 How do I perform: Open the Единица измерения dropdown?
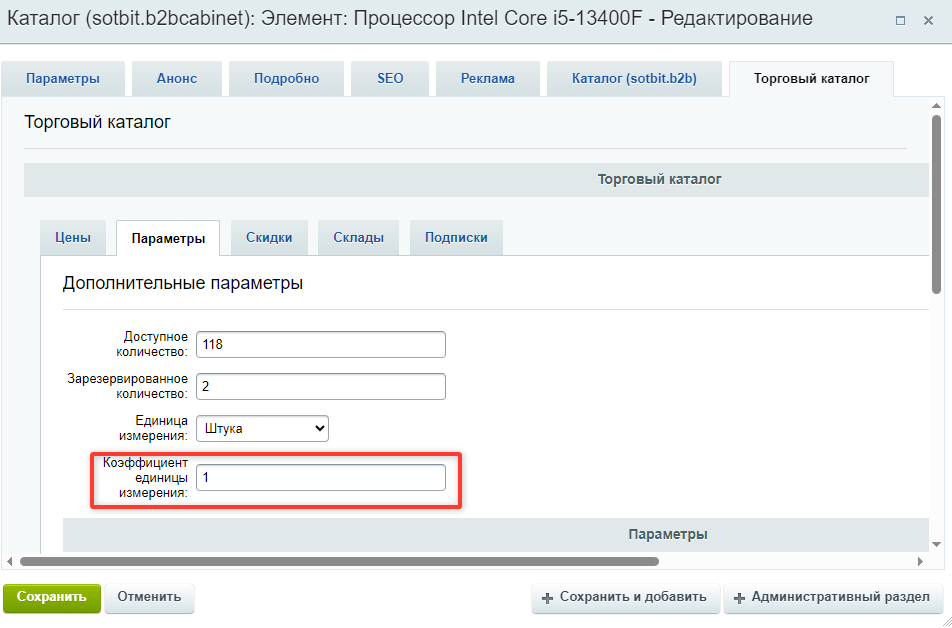click(x=262, y=428)
